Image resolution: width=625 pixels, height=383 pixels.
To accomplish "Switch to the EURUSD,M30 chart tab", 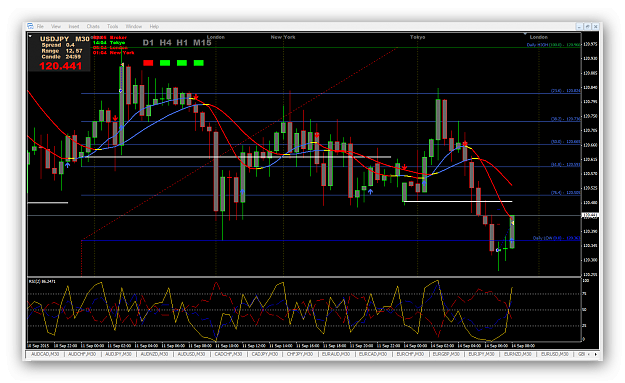I will (554, 354).
